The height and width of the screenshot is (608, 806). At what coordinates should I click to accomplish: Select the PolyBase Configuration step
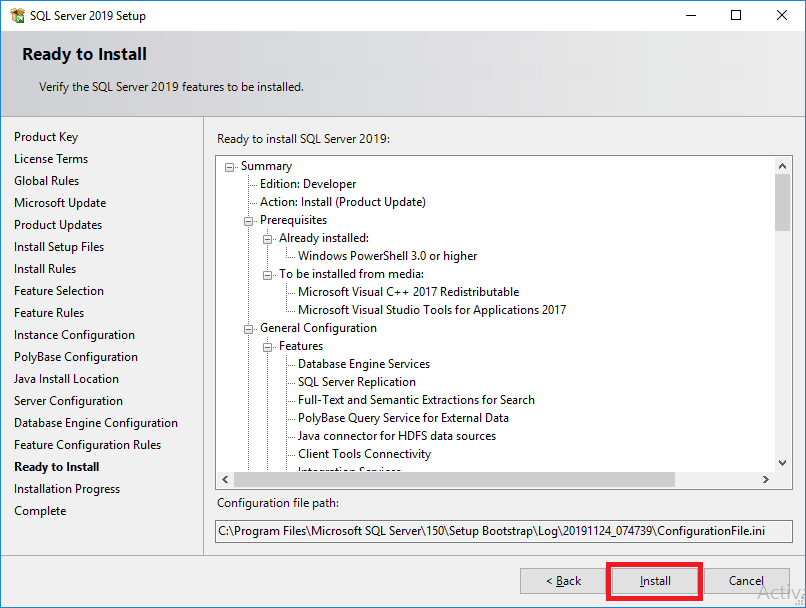pos(76,357)
